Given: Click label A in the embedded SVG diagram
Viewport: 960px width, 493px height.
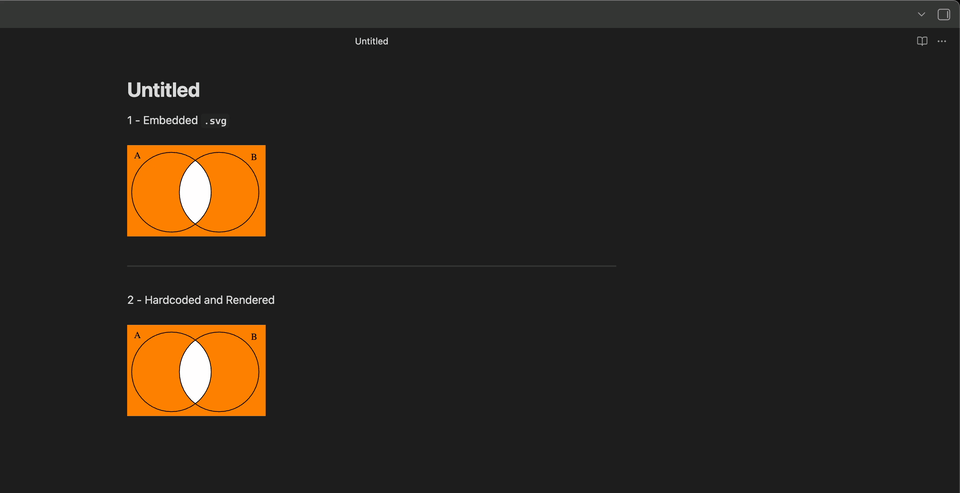Looking at the screenshot, I should coord(137,156).
